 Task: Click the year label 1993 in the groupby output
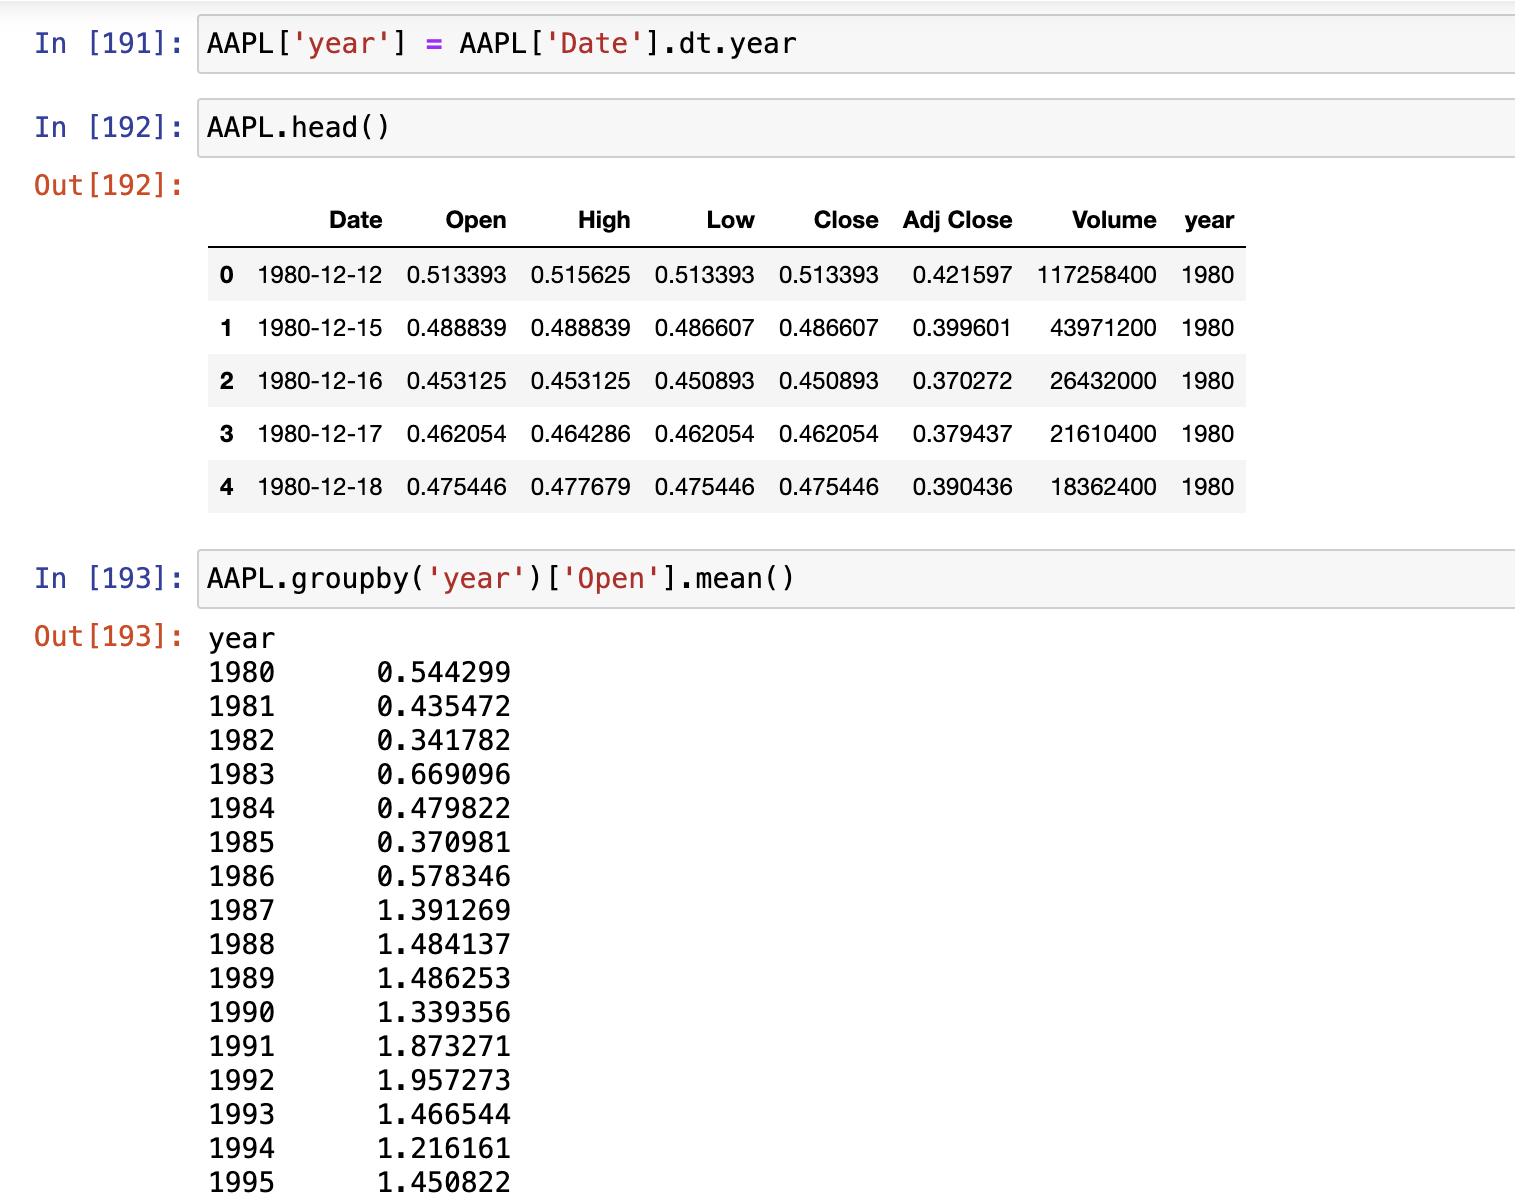(x=242, y=1114)
